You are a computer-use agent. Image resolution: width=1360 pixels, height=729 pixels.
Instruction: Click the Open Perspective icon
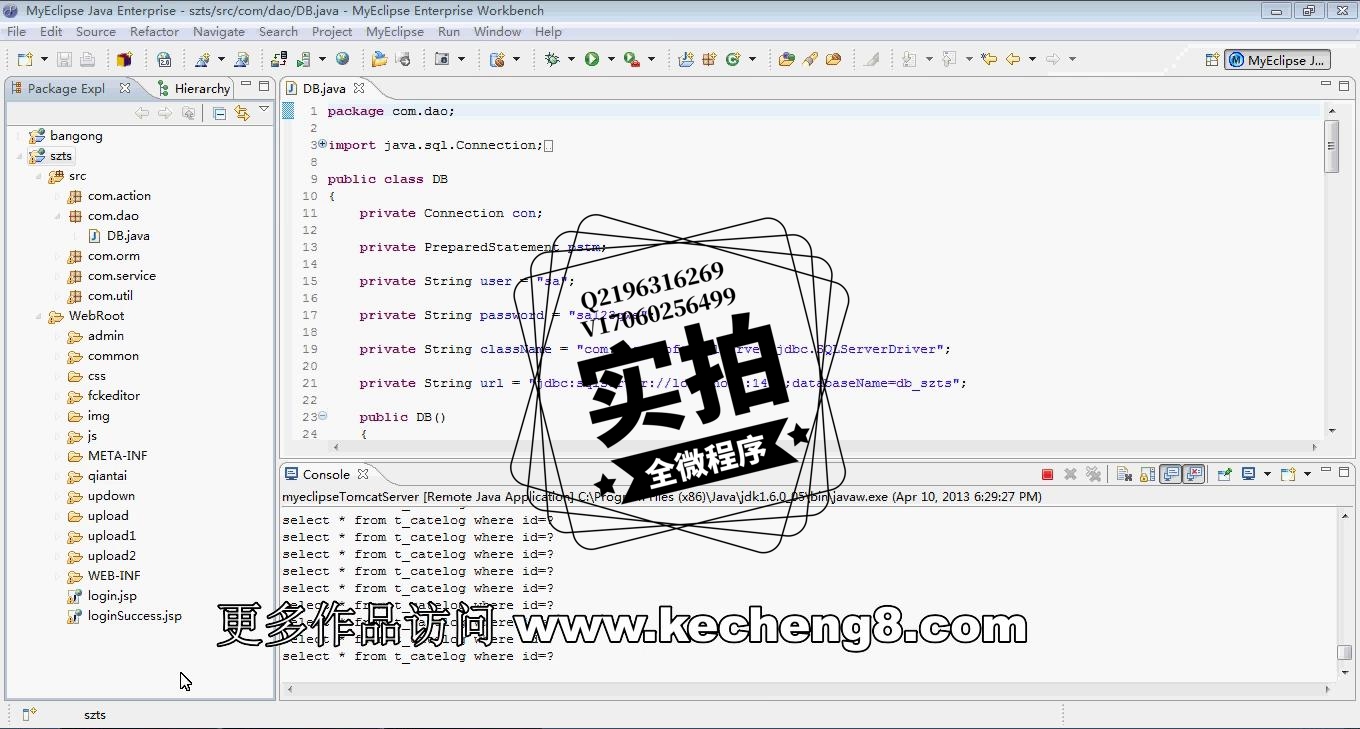(1212, 60)
